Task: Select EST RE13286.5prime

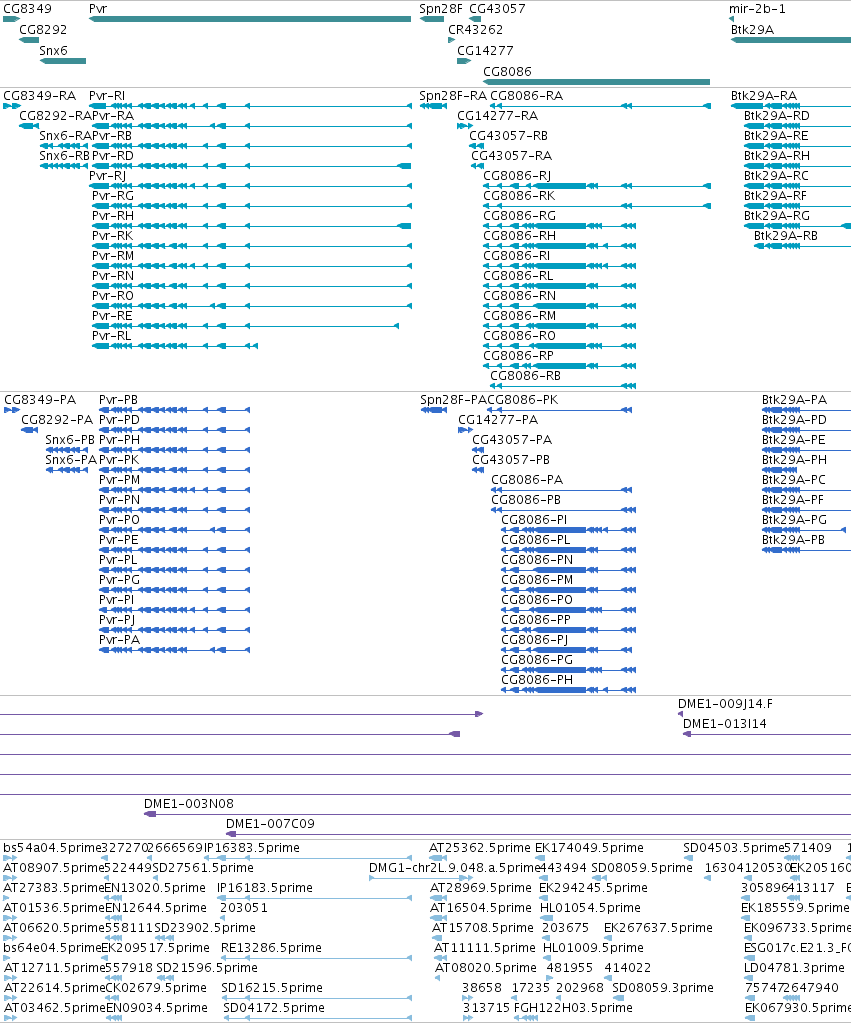Action: [271, 948]
